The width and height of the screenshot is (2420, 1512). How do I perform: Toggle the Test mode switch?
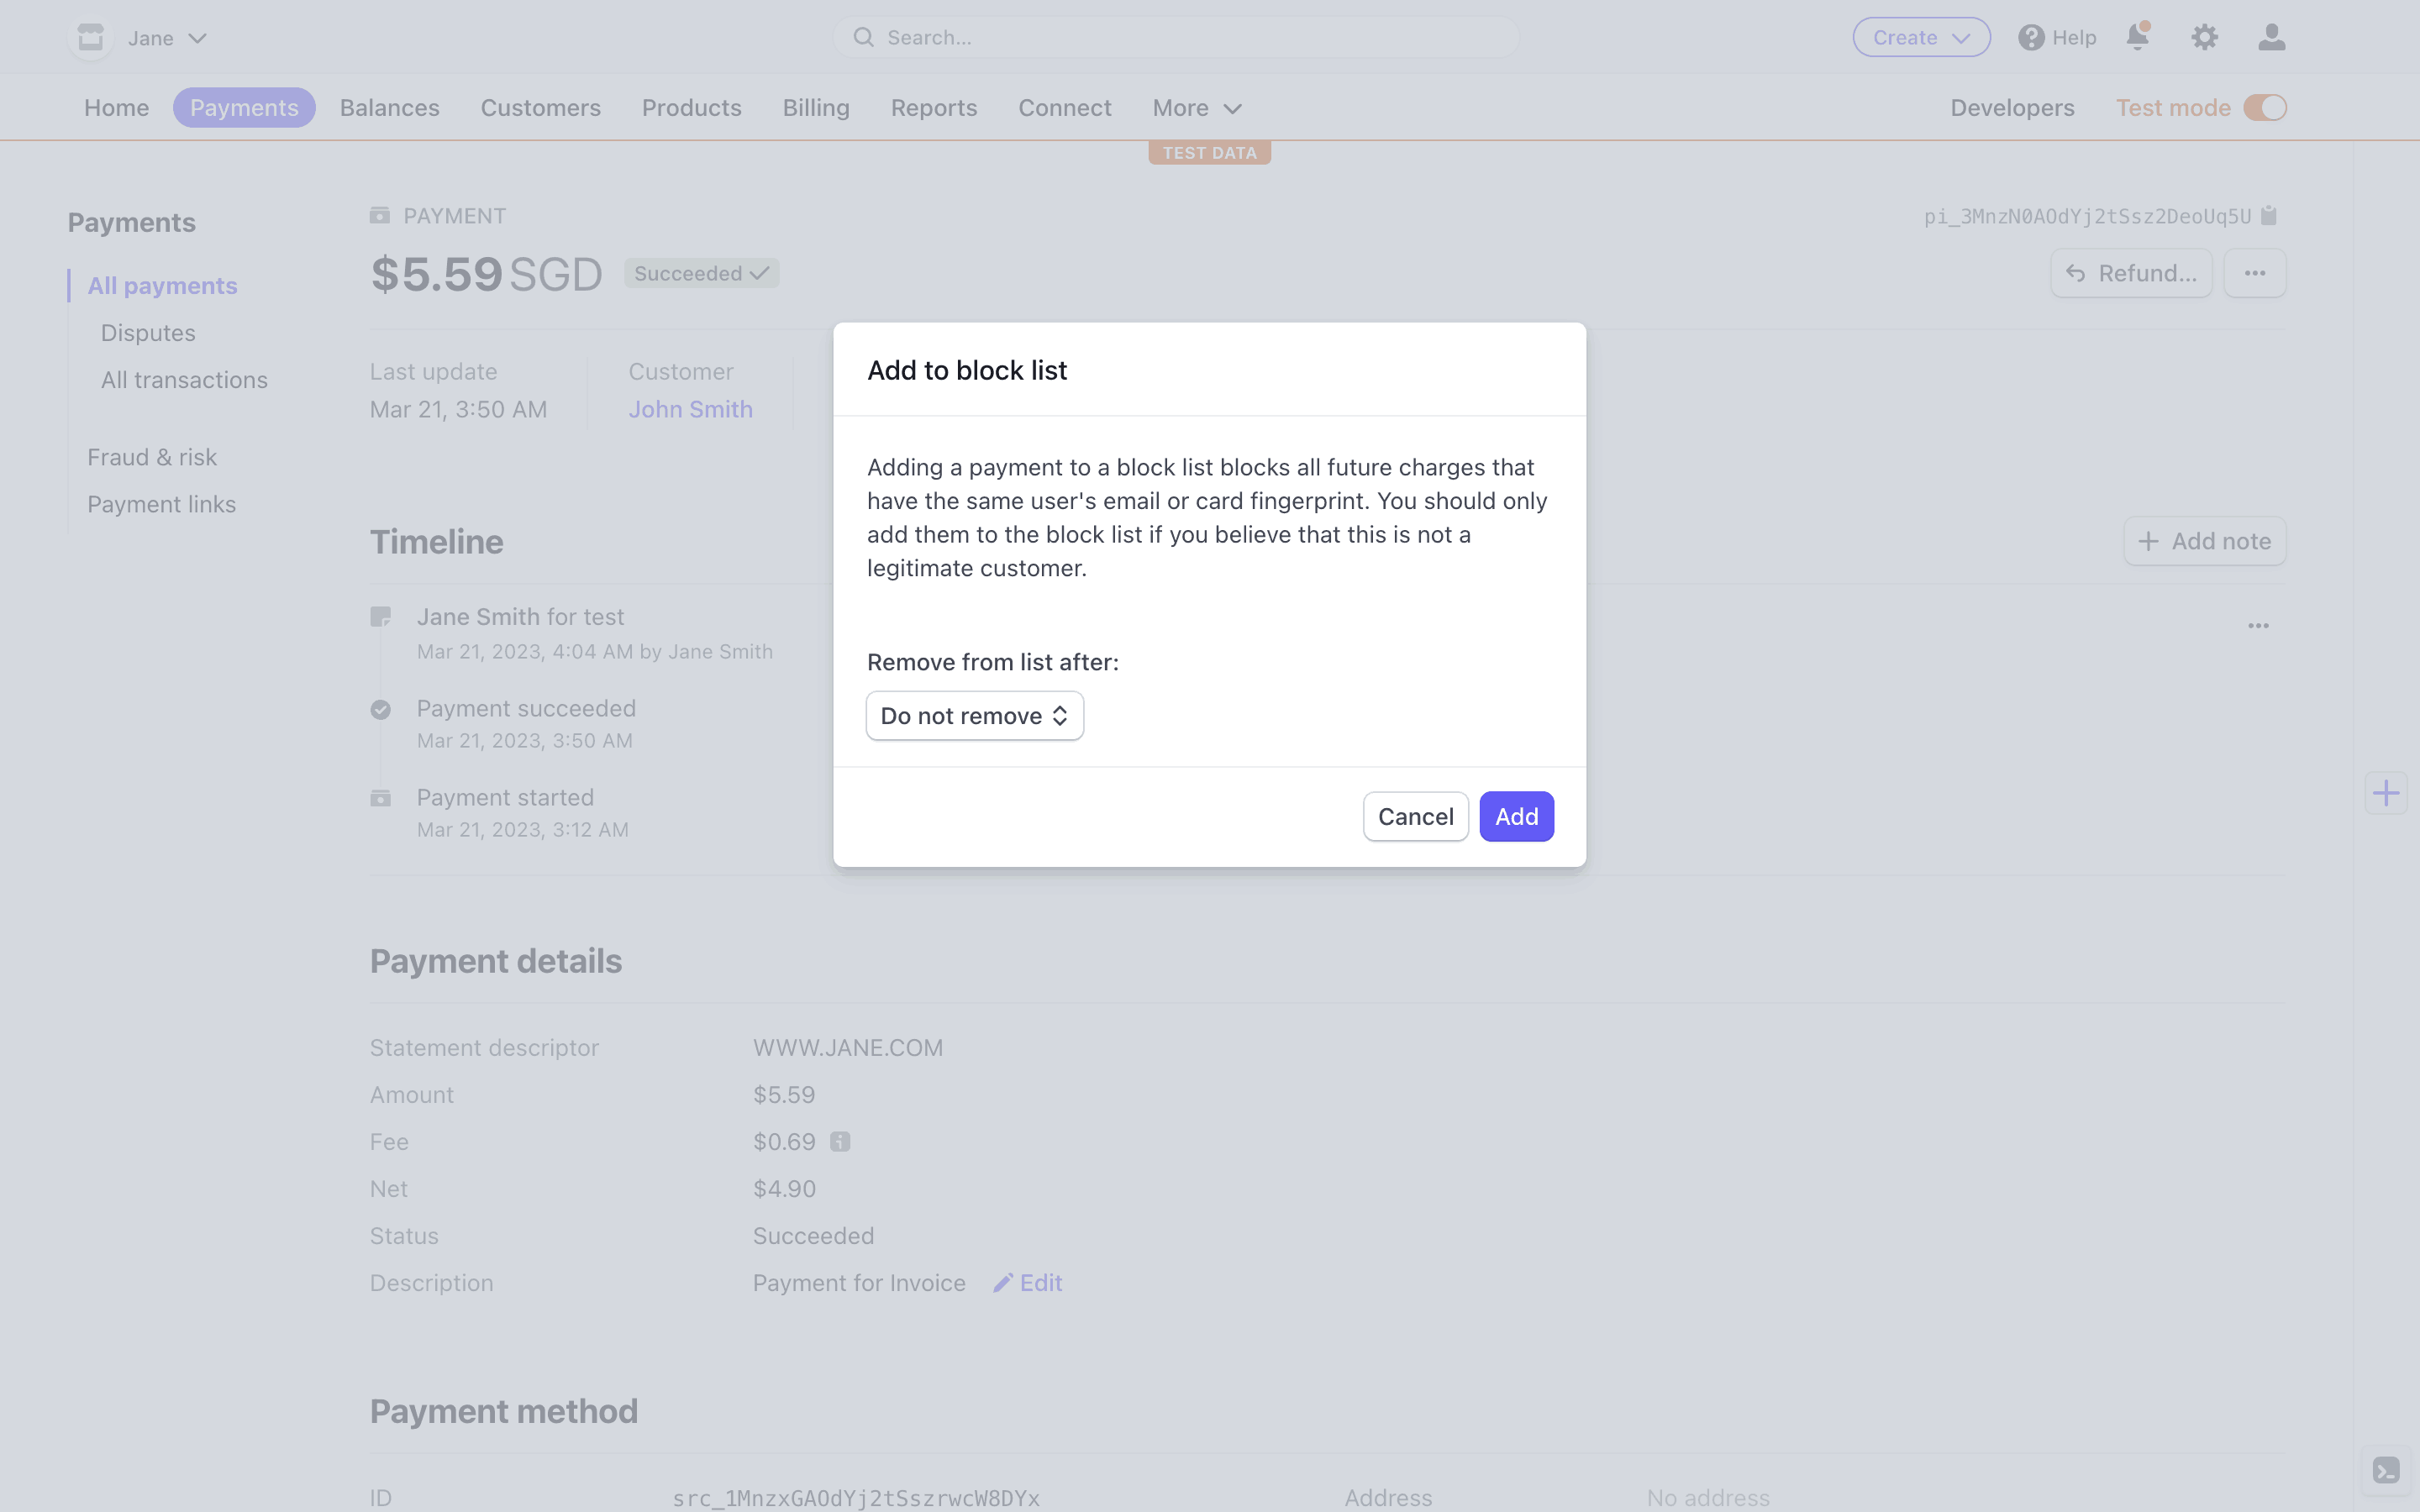2265,107
